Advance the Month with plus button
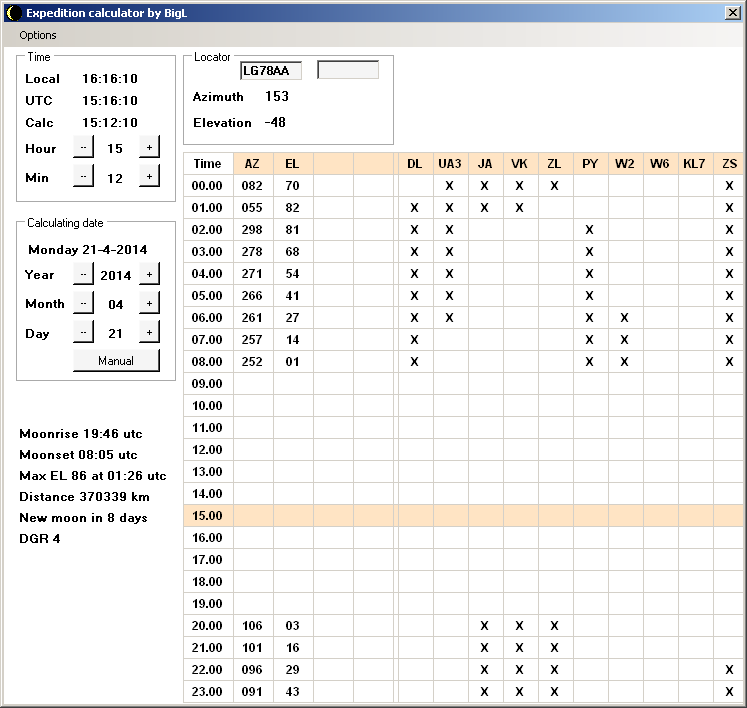747x708 pixels. [x=149, y=304]
